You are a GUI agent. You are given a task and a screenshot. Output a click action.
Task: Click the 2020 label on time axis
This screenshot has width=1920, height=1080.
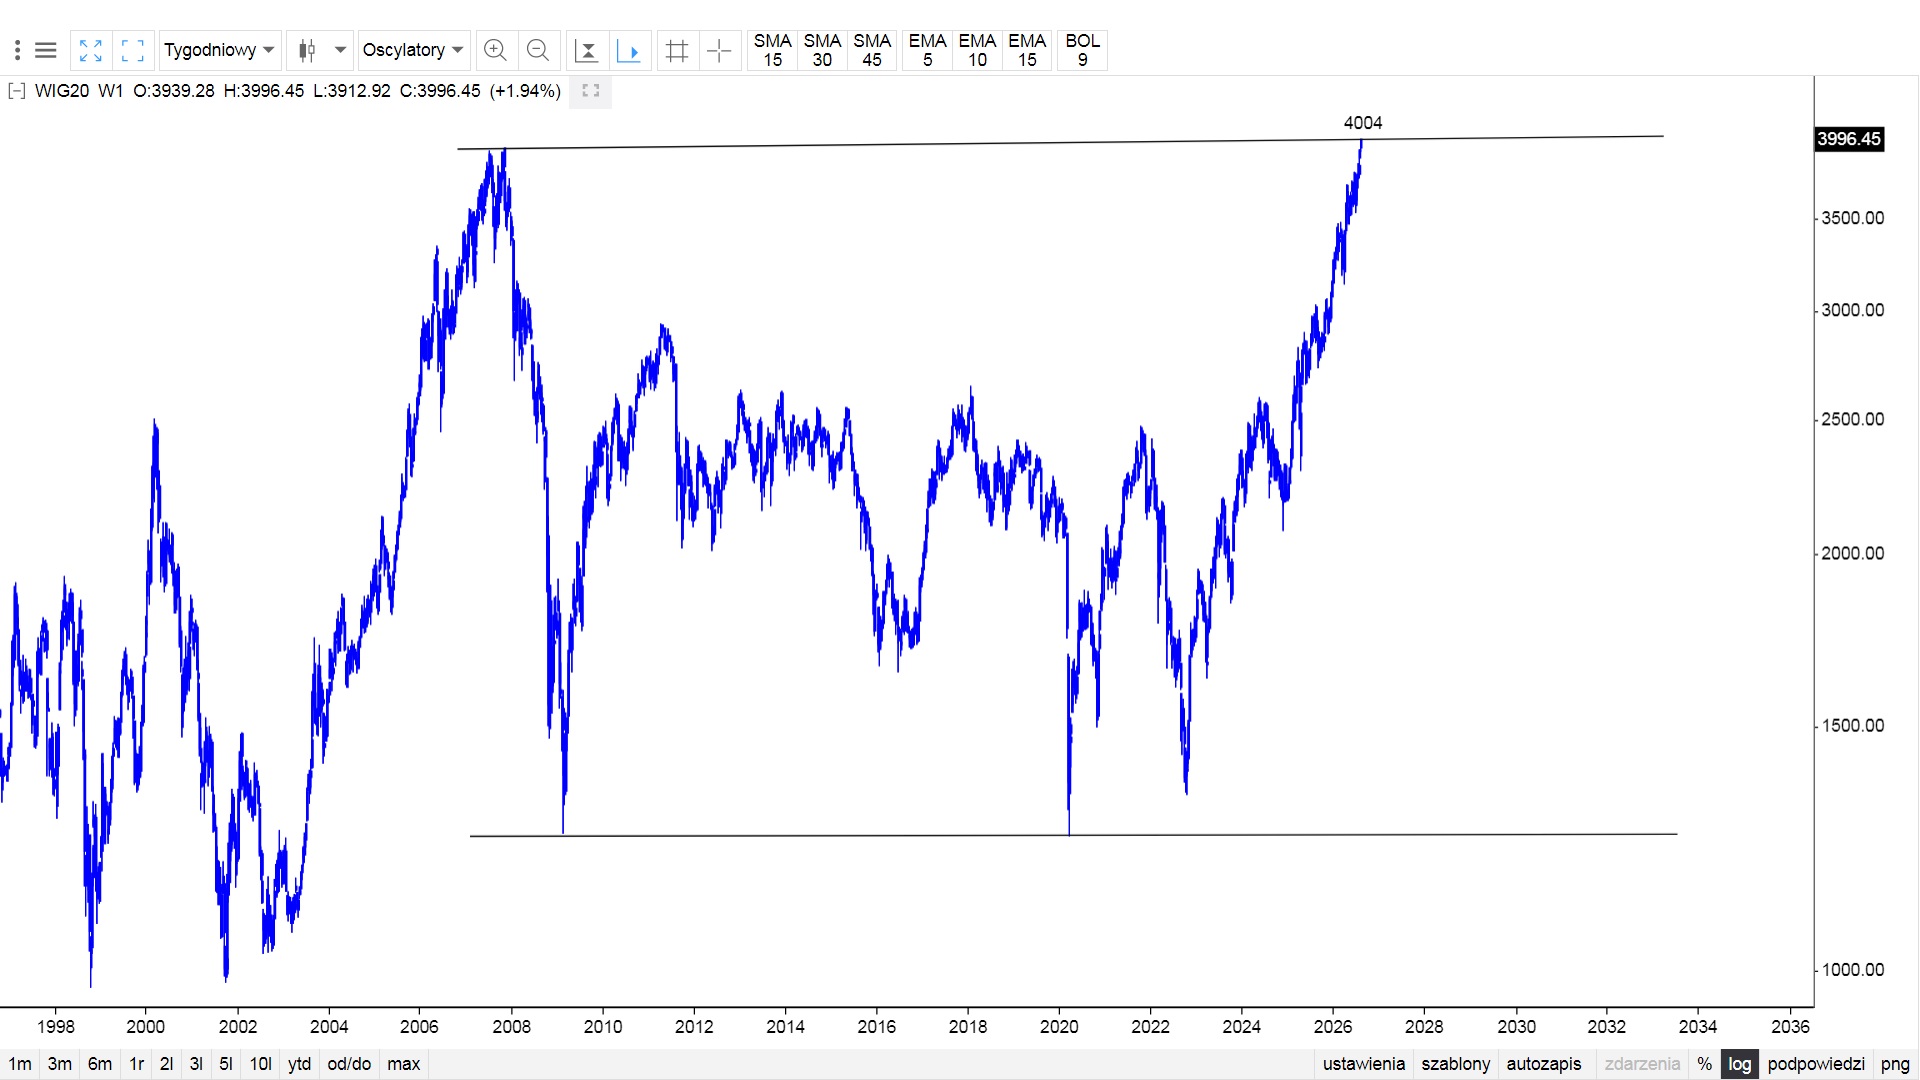point(1059,1026)
